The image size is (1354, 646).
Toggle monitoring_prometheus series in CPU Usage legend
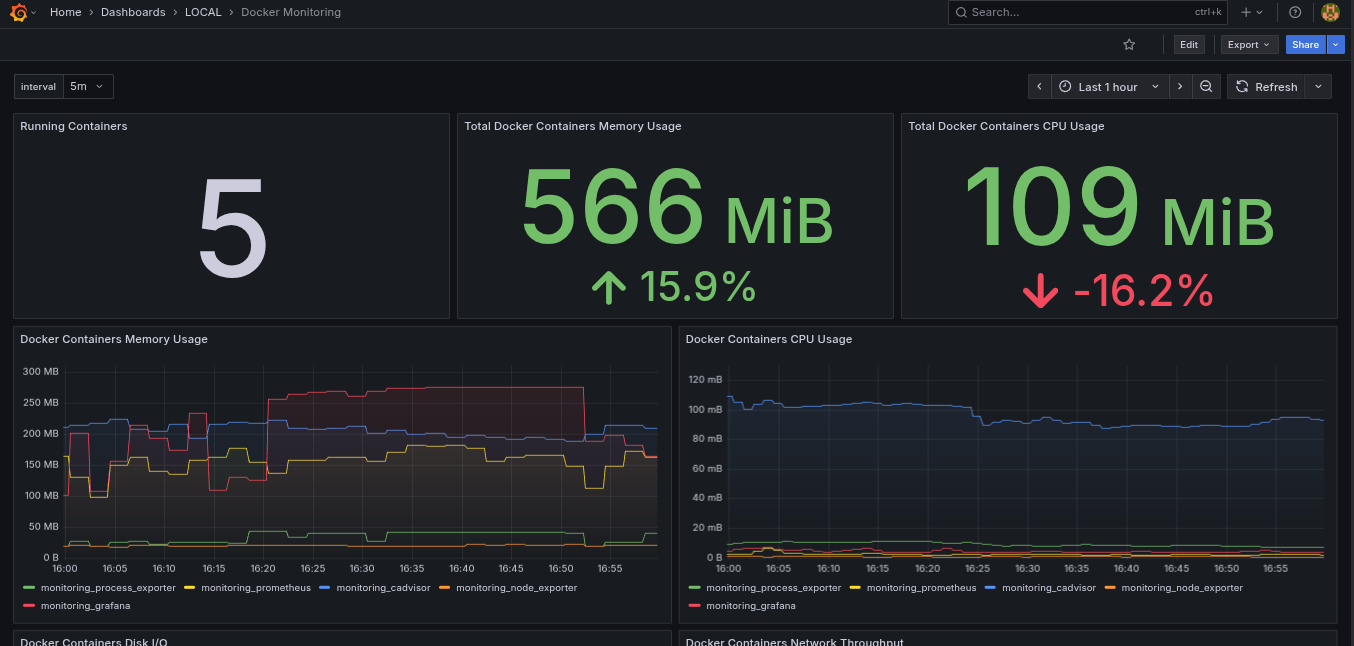click(x=922, y=588)
